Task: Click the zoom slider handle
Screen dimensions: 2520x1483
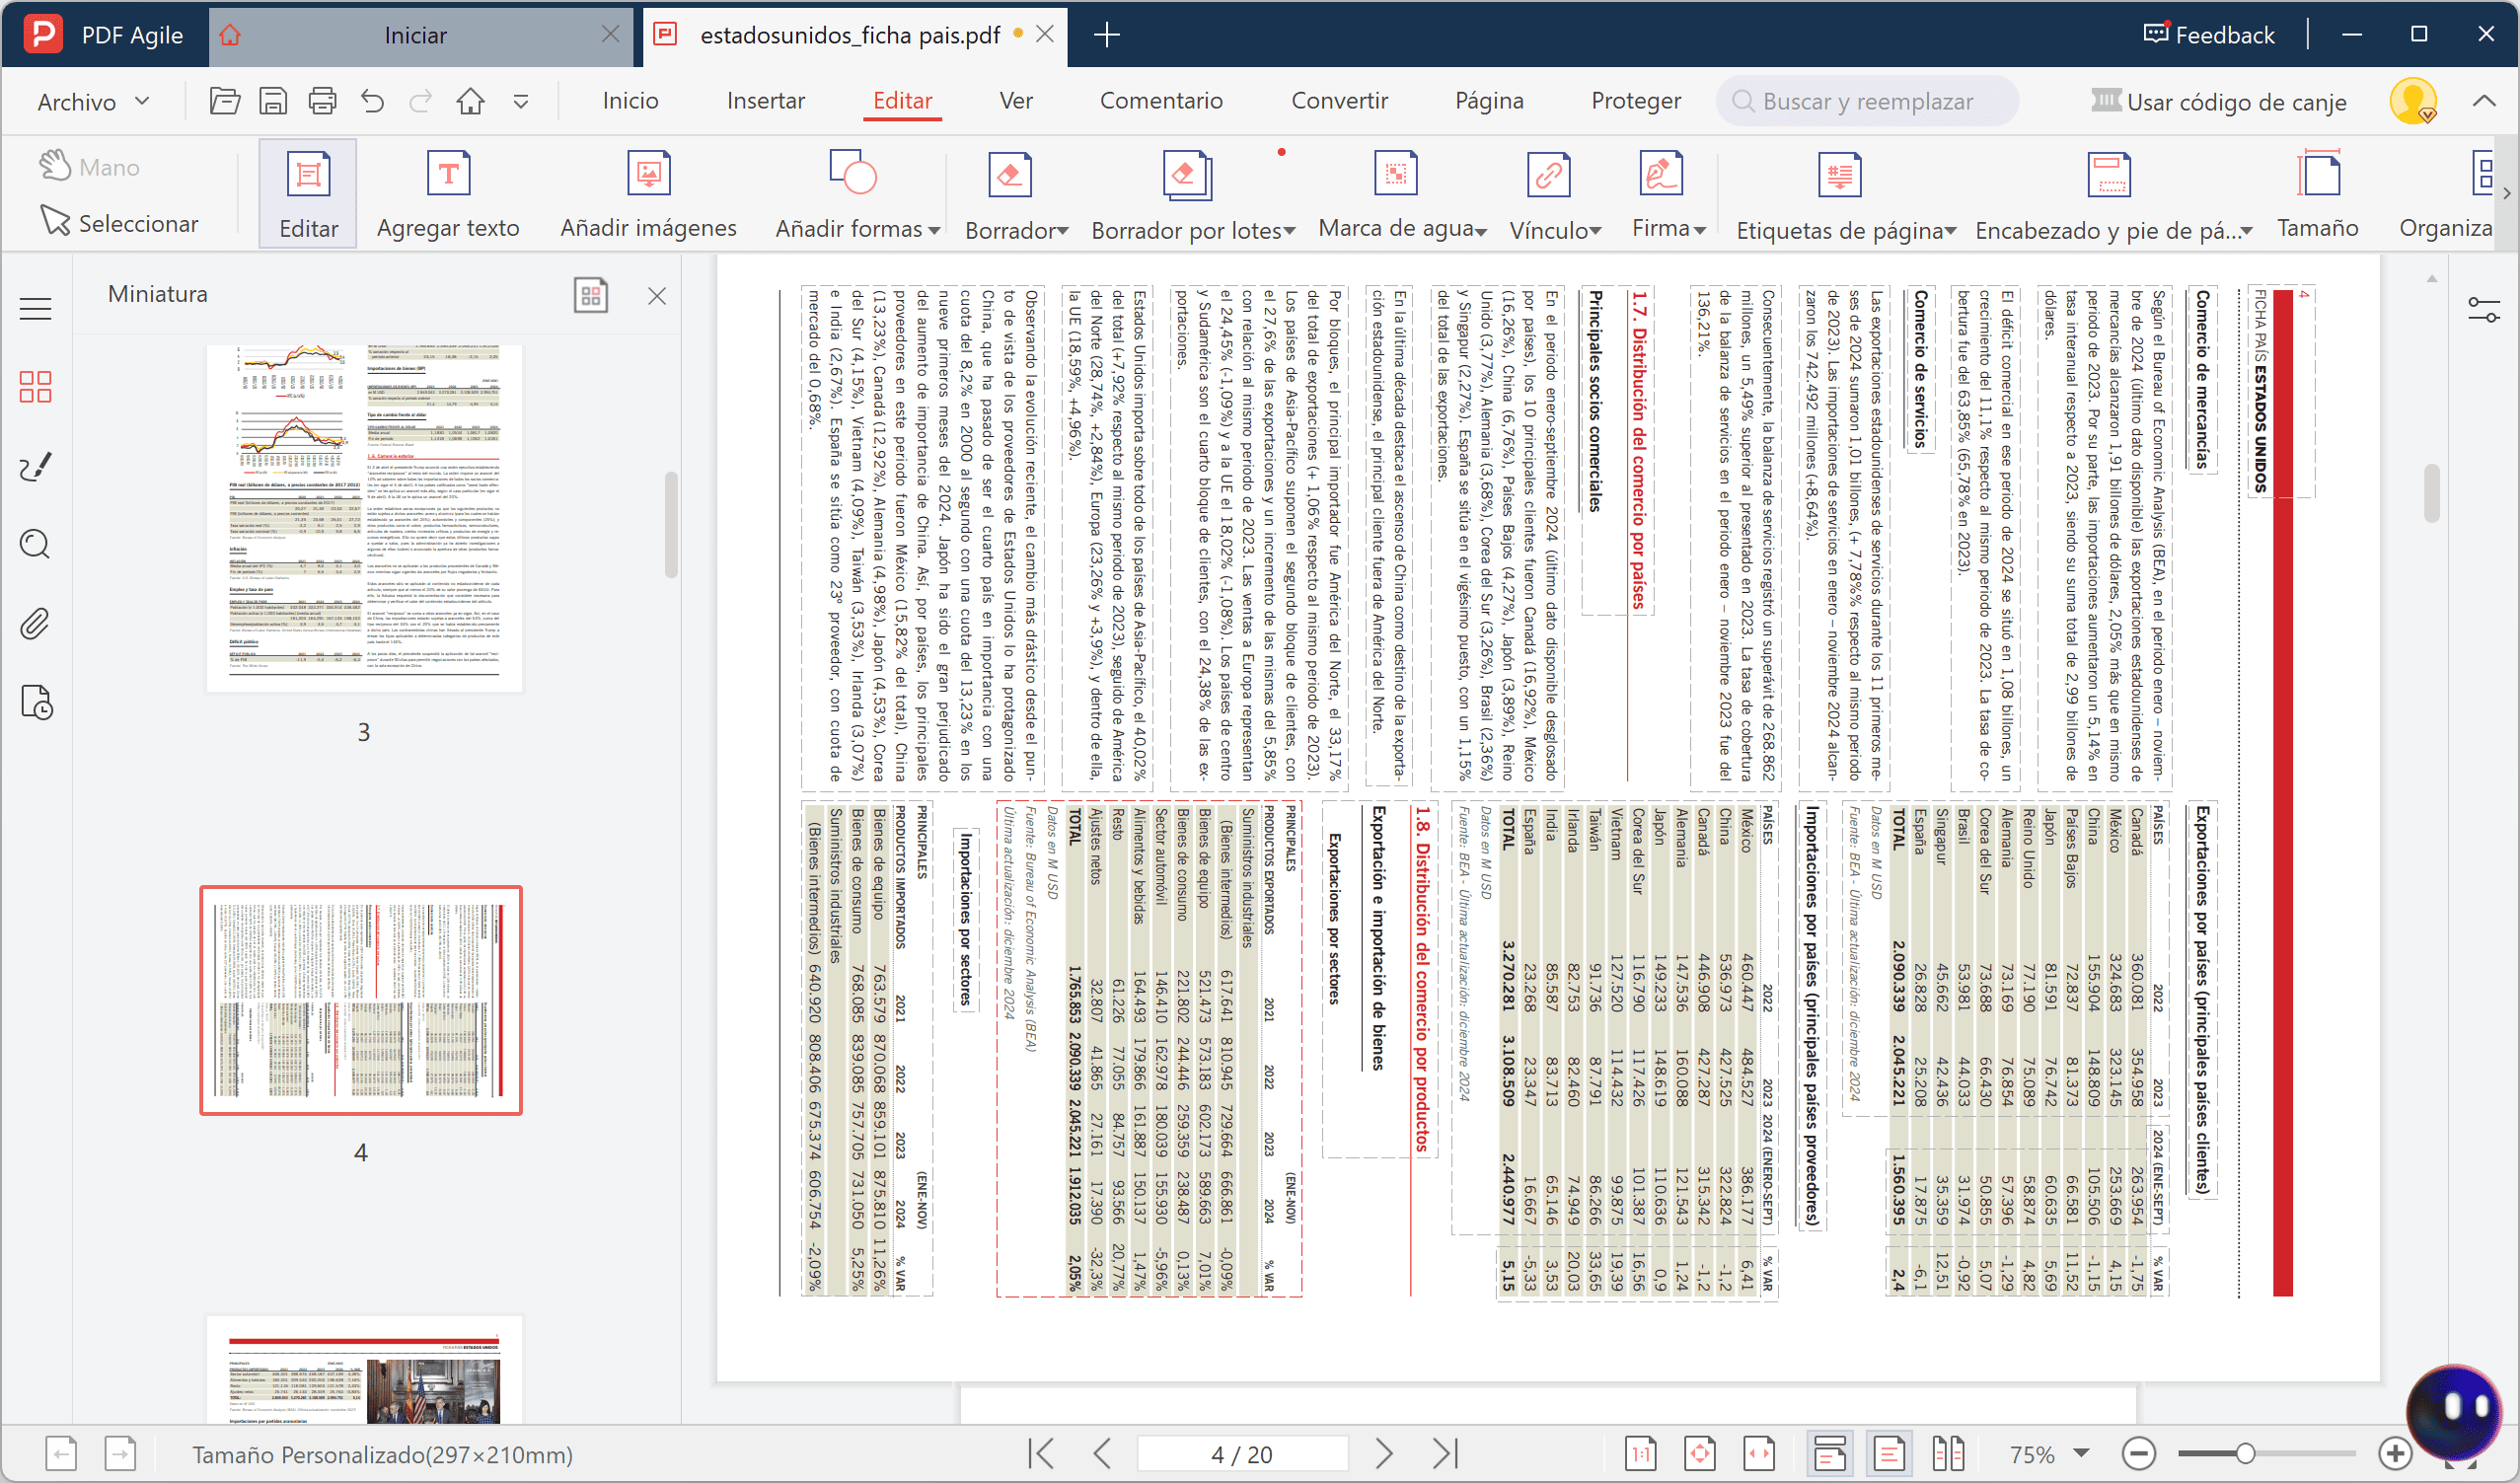Action: click(2246, 1454)
